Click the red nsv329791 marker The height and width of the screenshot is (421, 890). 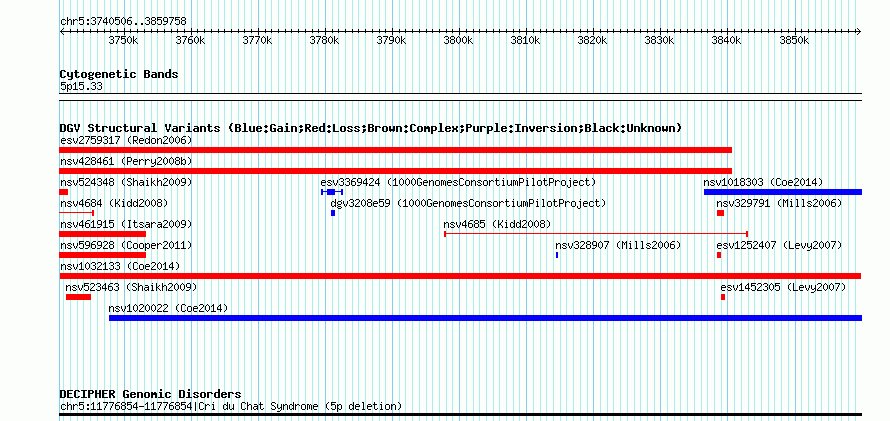pyautogui.click(x=720, y=213)
